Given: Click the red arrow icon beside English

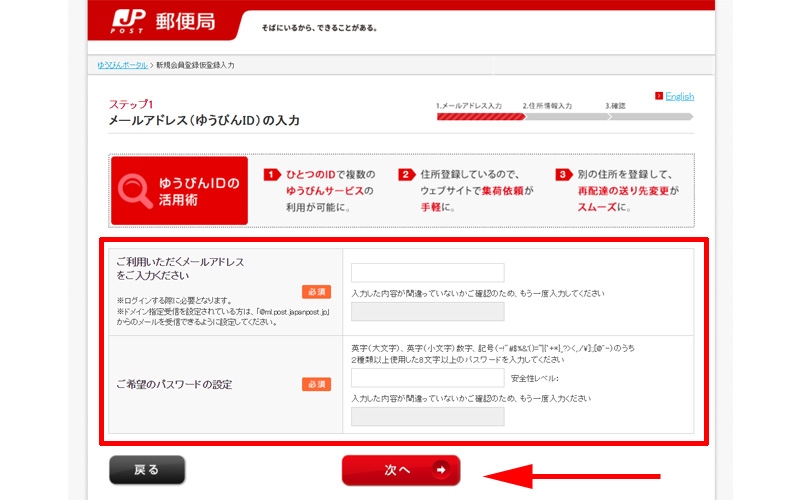Looking at the screenshot, I should tap(659, 96).
